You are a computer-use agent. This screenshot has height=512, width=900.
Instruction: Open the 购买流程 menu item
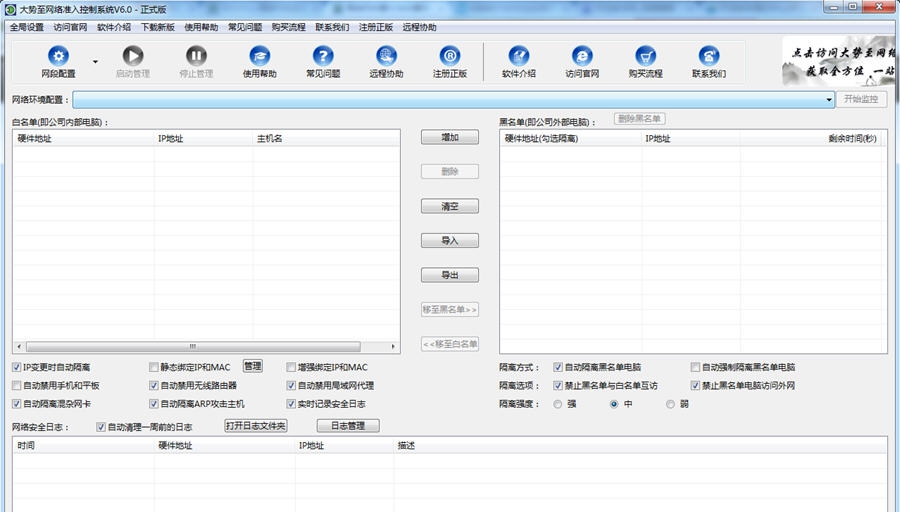[x=289, y=27]
